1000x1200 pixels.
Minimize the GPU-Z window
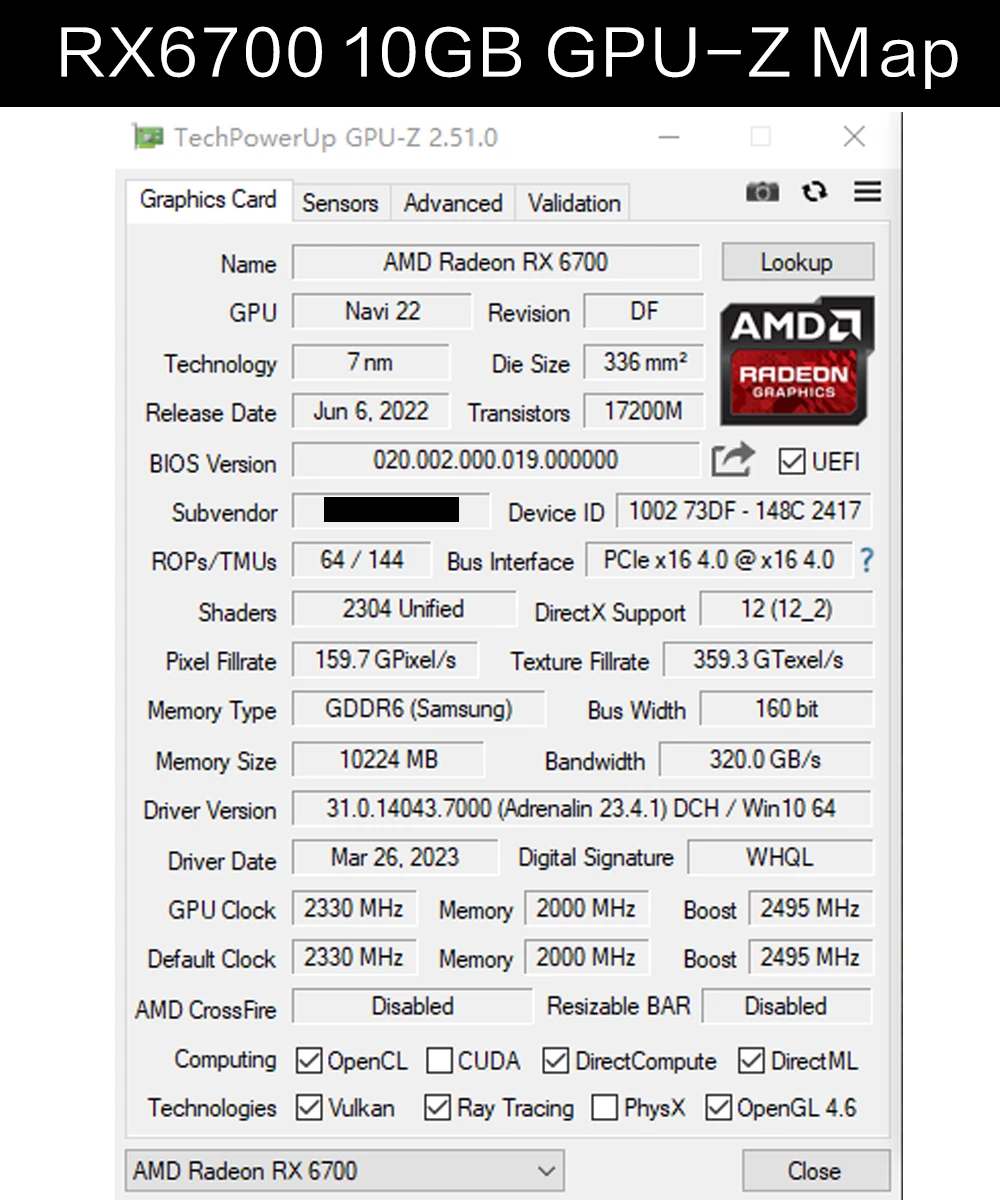coord(669,137)
